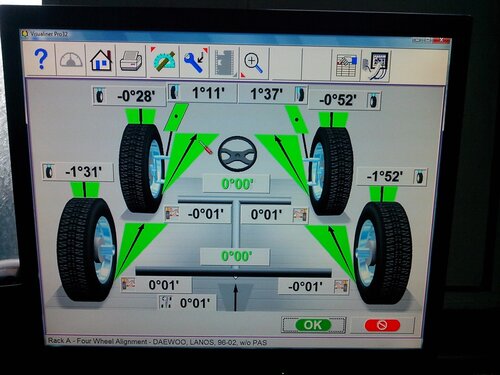Image resolution: width=500 pixels, height=375 pixels.
Task: Click the thrust angle icon
Action: [166, 302]
